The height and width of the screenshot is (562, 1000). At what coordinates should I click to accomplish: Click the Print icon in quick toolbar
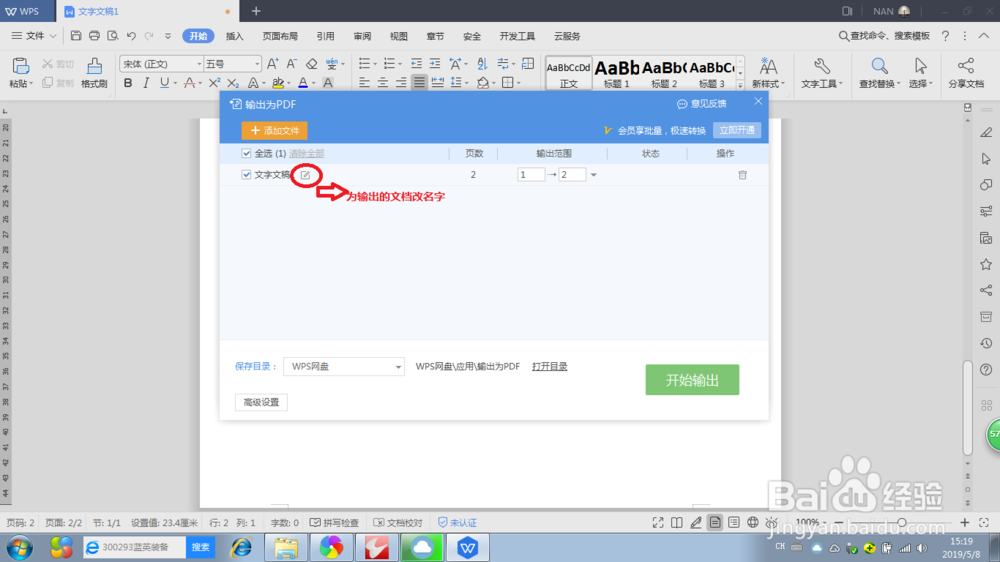click(94, 36)
